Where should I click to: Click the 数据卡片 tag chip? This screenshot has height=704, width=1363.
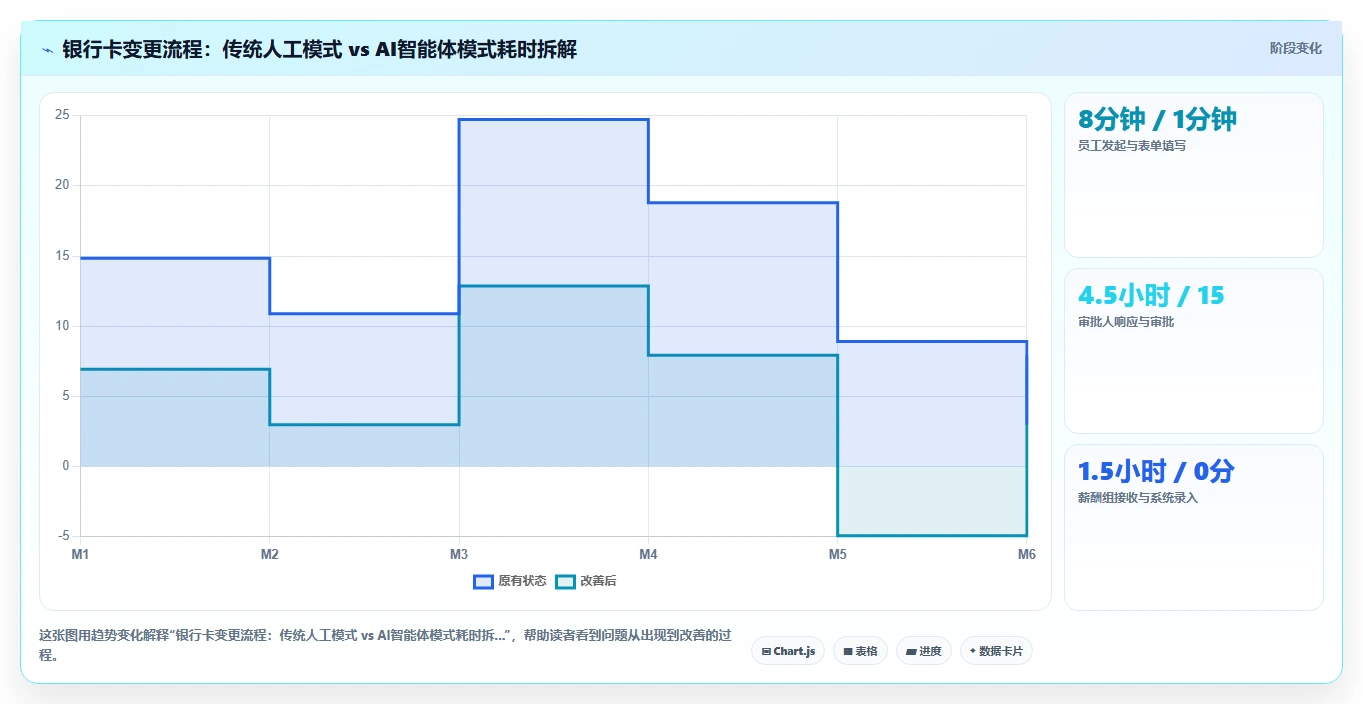[996, 651]
